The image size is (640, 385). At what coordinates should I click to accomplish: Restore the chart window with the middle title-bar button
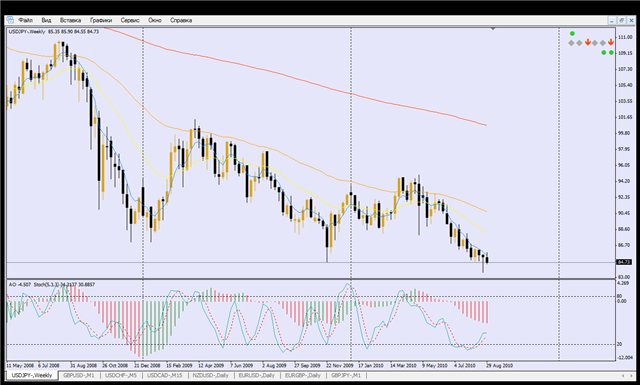coord(621,20)
